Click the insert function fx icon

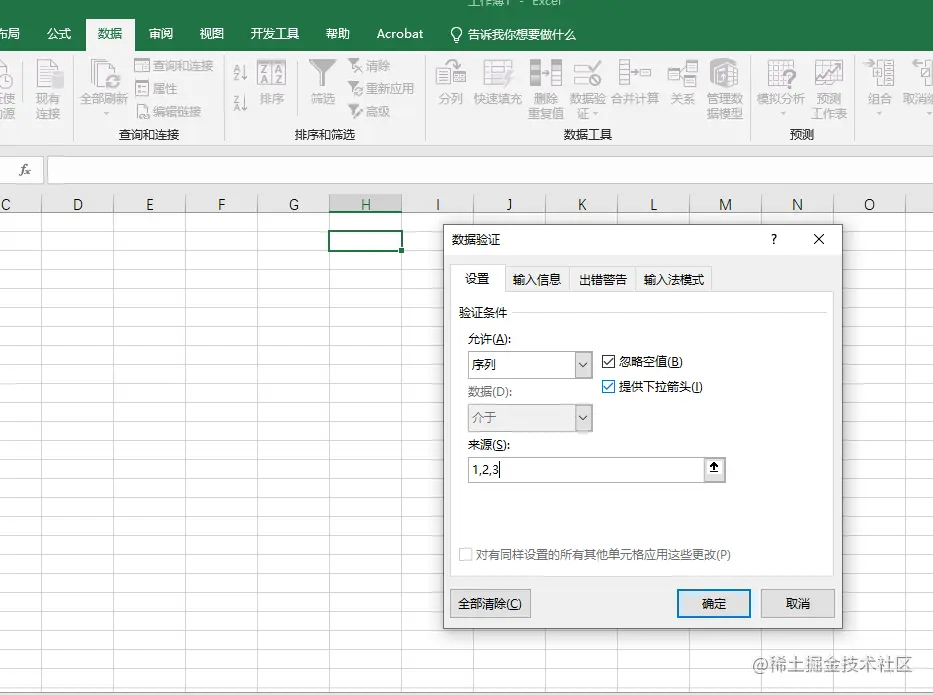click(x=24, y=170)
